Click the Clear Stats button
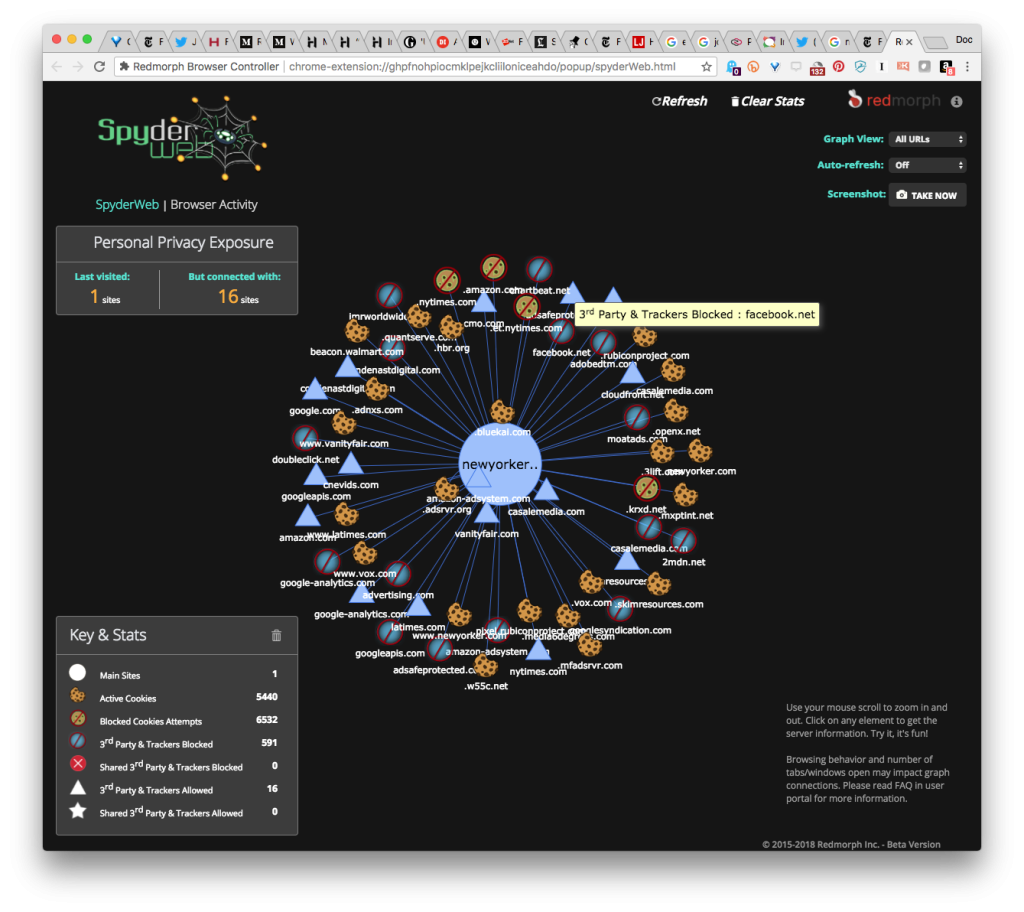The width and height of the screenshot is (1024, 912). coord(767,101)
